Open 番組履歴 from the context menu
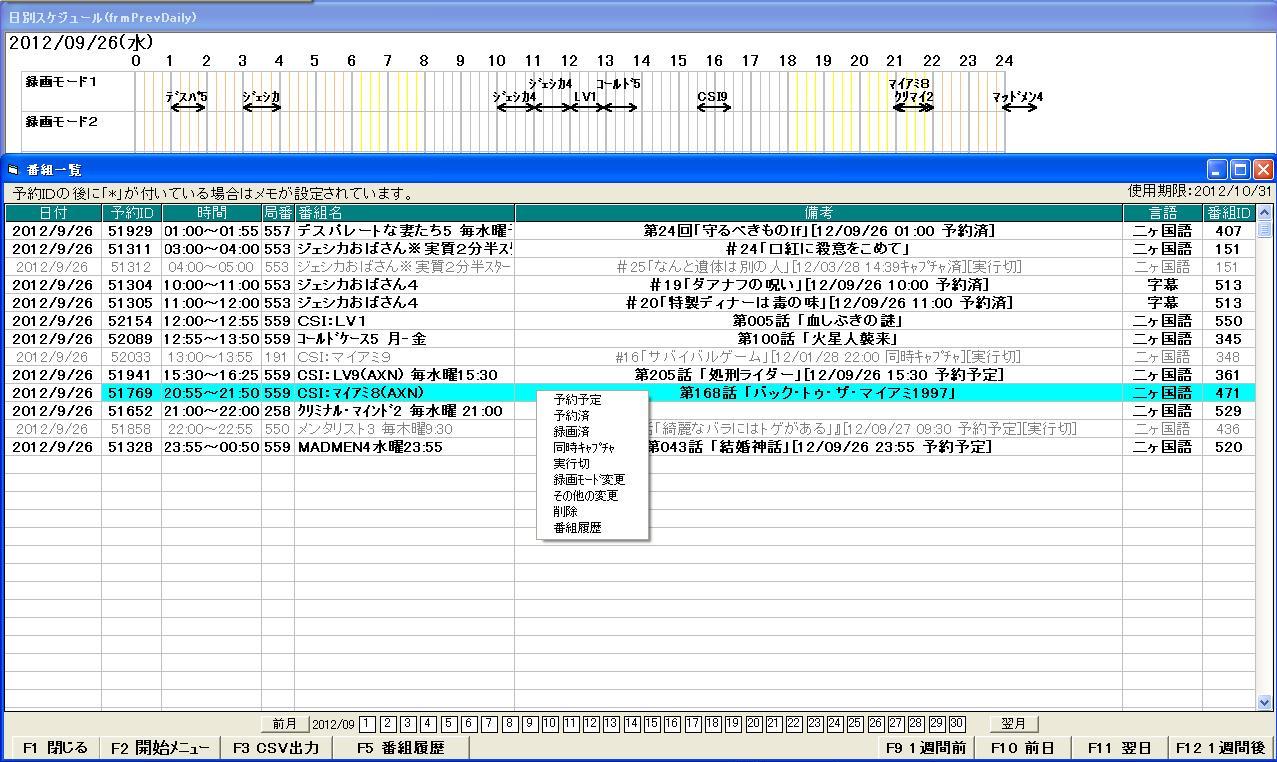 click(x=577, y=527)
